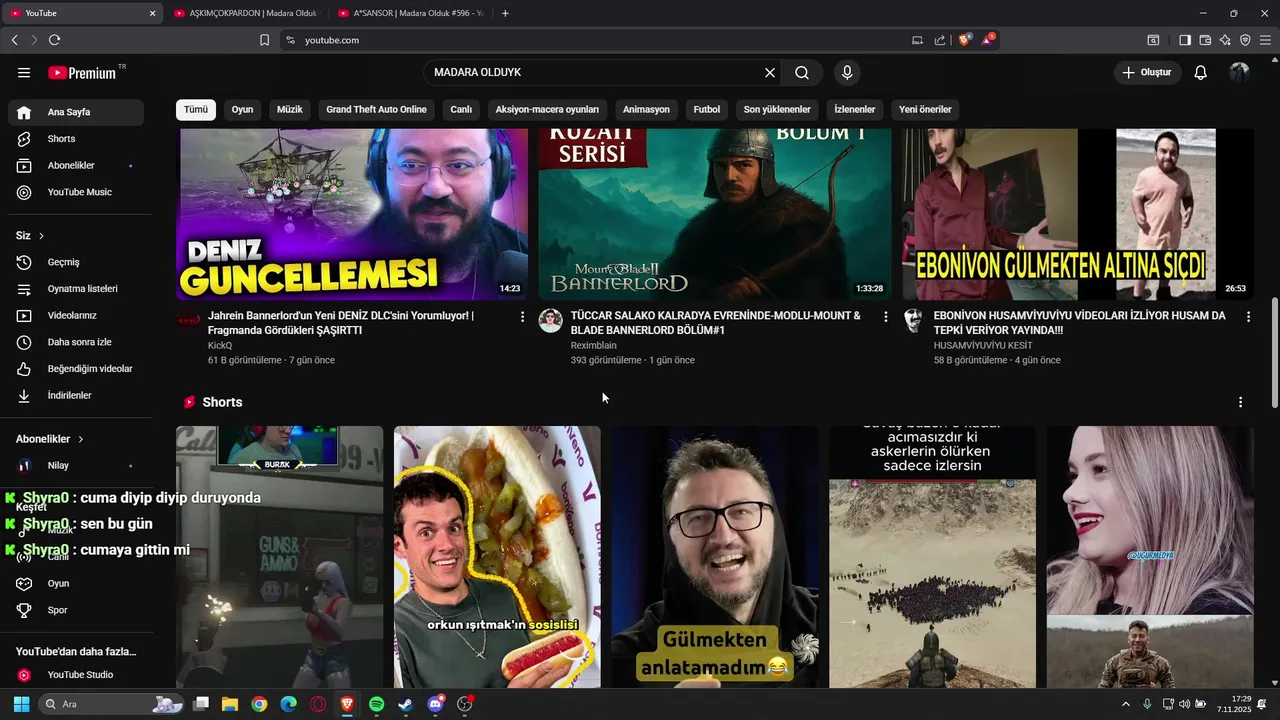Open Brave Wallet icon
The image size is (1280, 720).
point(1205,40)
